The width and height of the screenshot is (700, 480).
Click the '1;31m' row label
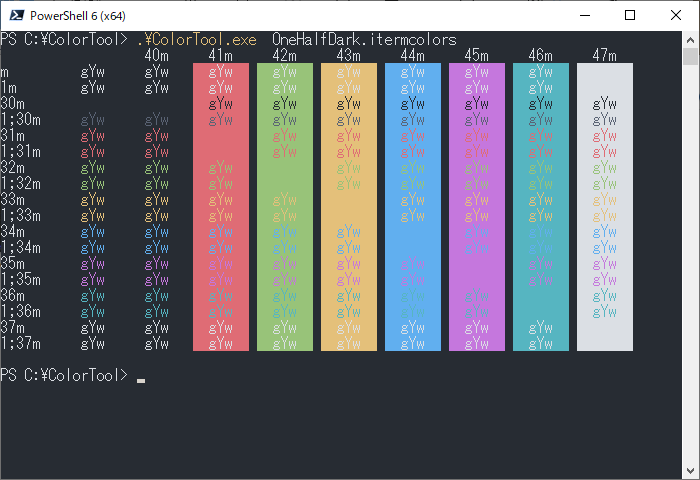coord(21,152)
